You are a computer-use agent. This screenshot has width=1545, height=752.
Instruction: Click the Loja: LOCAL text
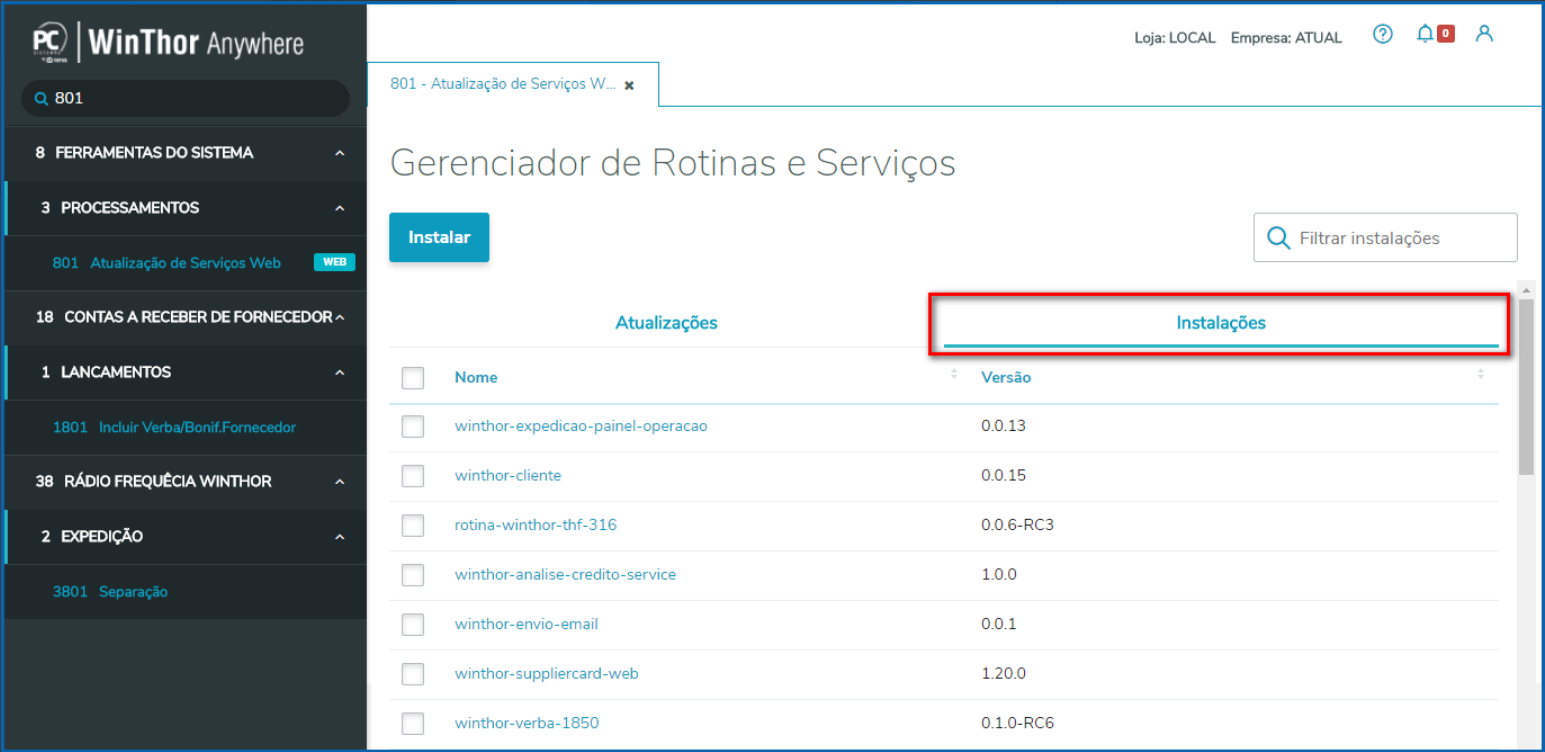[x=1175, y=38]
